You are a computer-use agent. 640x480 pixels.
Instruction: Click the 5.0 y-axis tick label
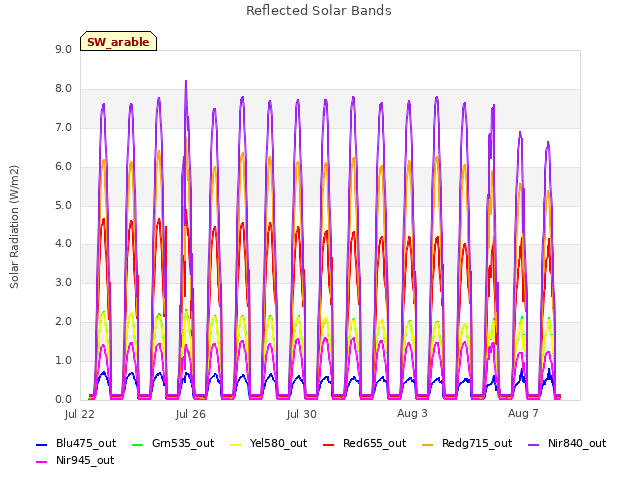point(63,205)
